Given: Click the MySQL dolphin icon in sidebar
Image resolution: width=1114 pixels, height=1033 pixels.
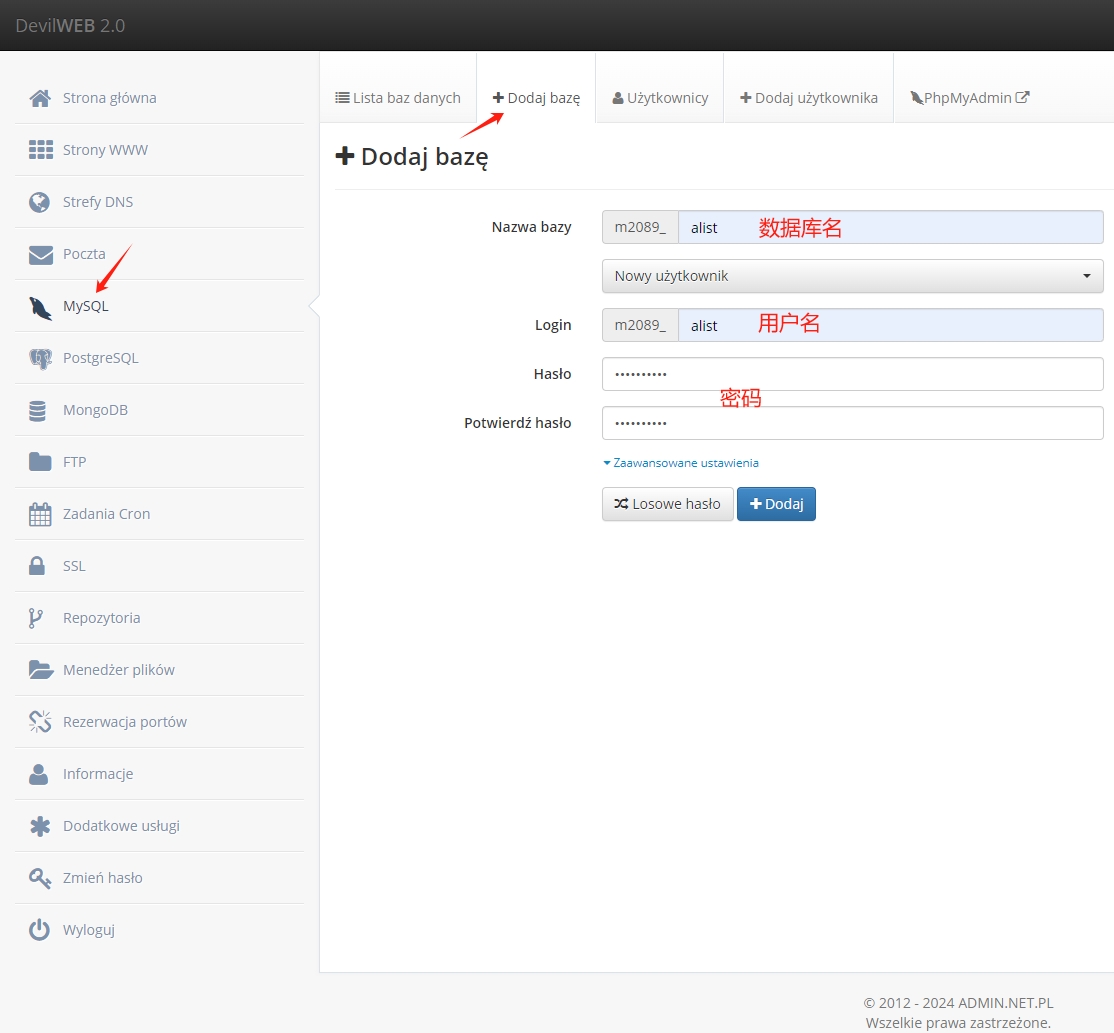Looking at the screenshot, I should [40, 307].
